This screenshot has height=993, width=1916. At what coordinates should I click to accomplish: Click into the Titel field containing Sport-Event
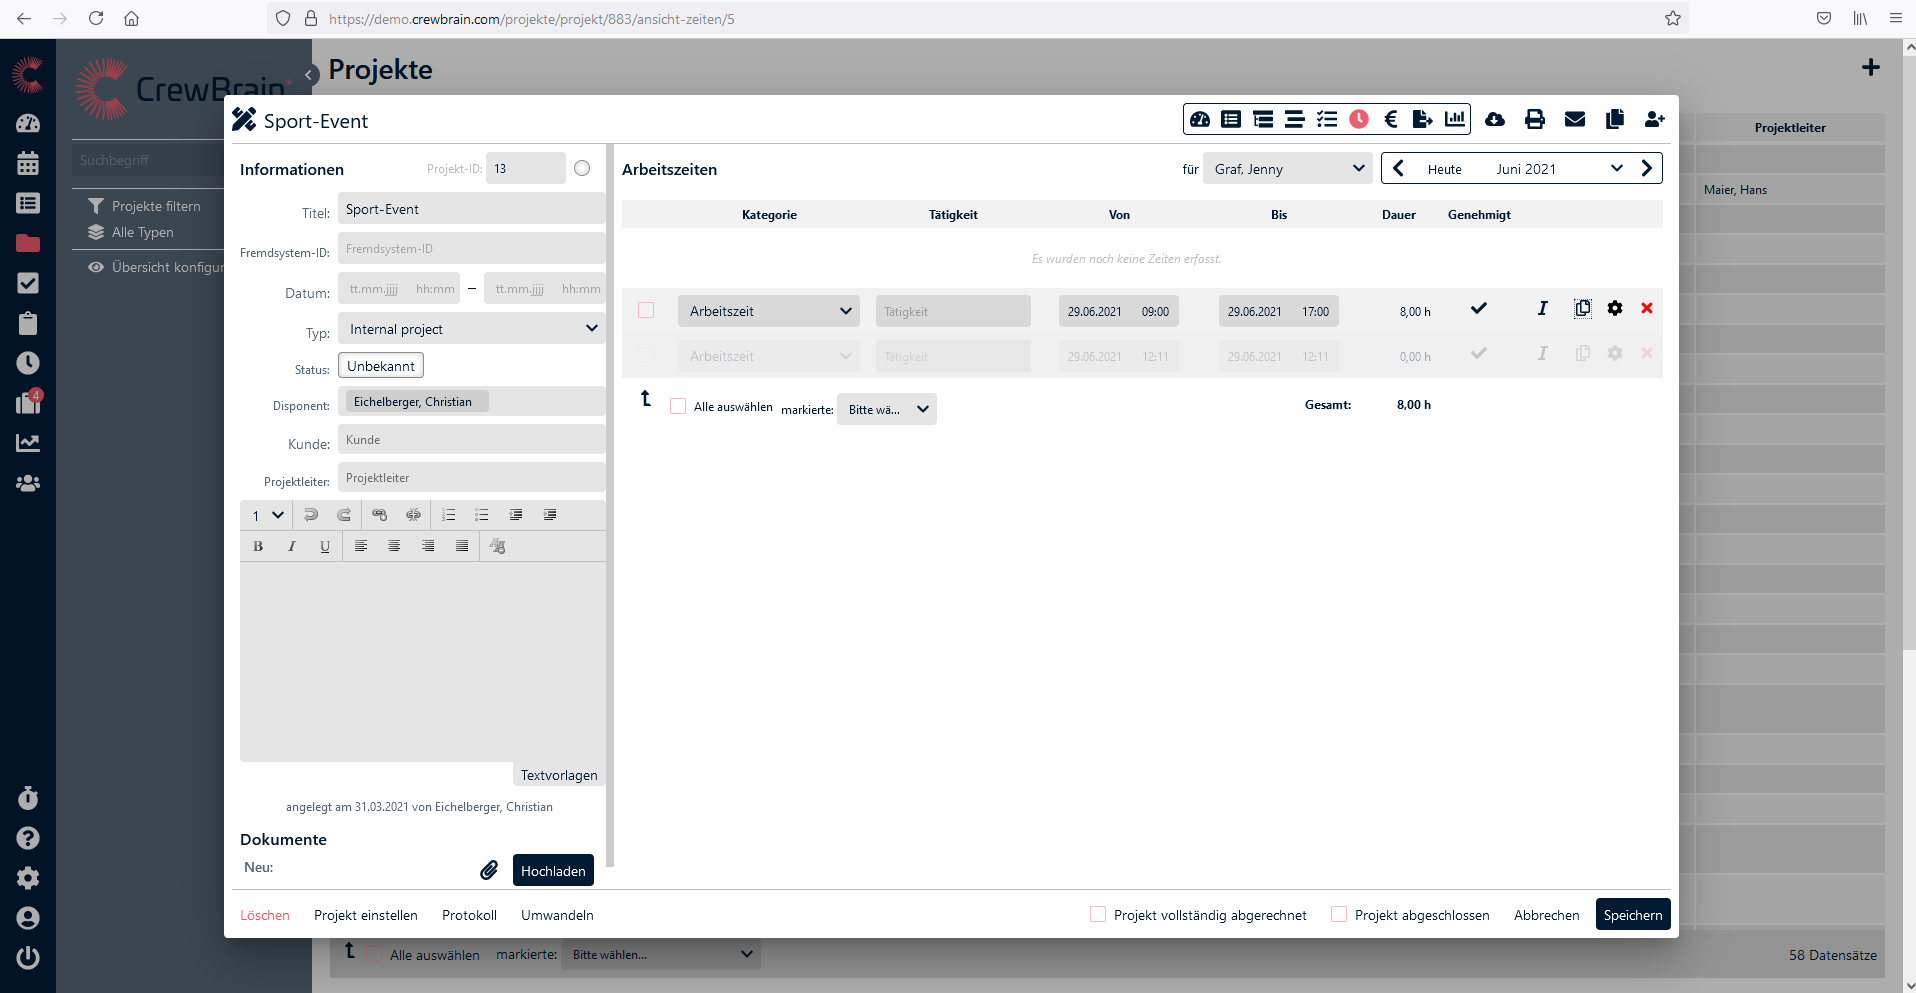click(x=472, y=209)
